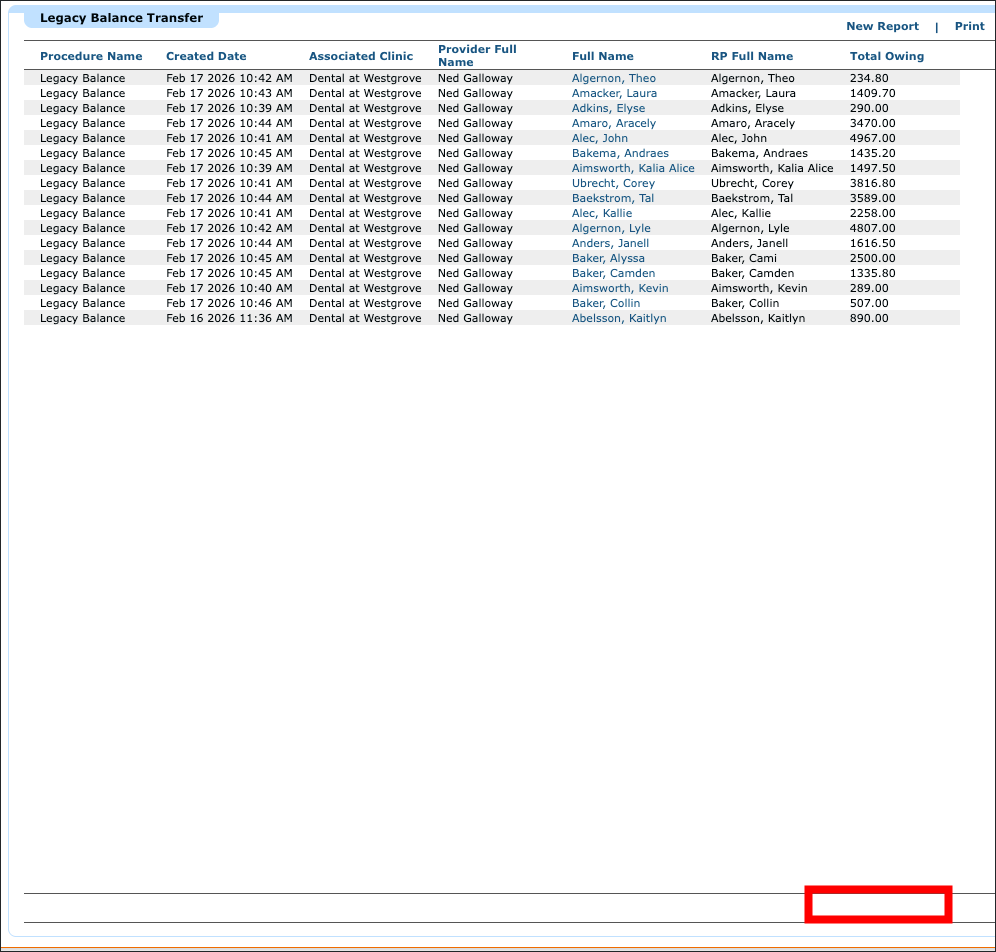Open patient Baker, Alyssa link
This screenshot has width=996, height=952.
[x=608, y=258]
